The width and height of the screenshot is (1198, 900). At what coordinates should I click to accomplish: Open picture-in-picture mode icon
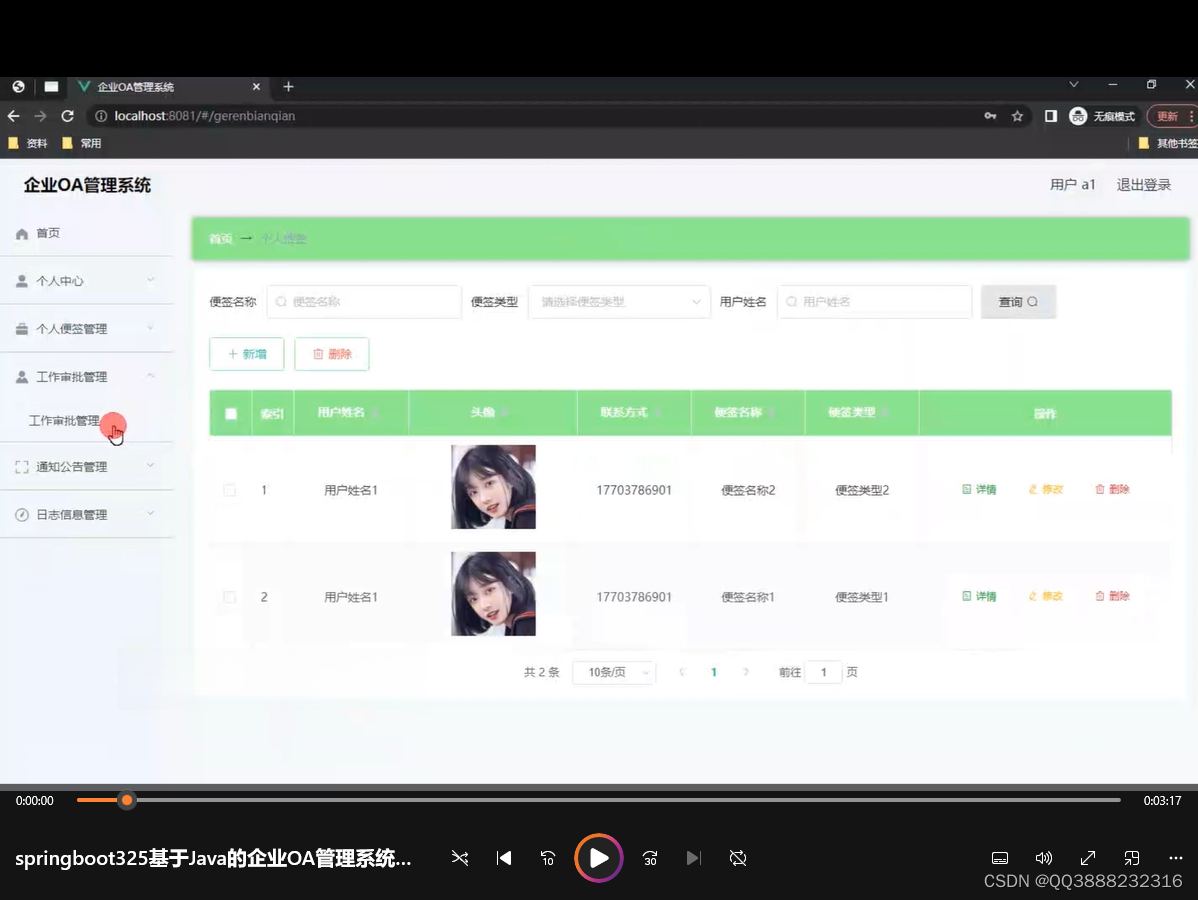tap(1131, 858)
